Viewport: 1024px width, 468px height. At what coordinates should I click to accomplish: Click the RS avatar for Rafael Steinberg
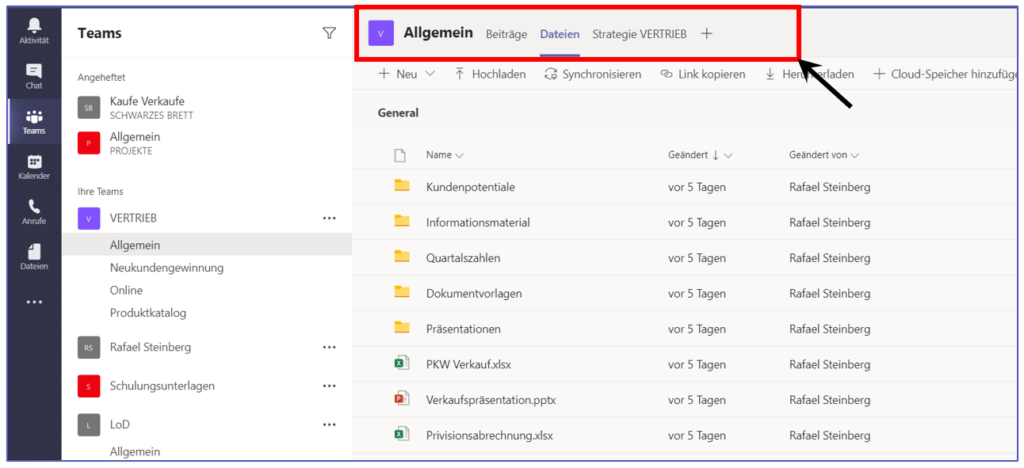(88, 347)
